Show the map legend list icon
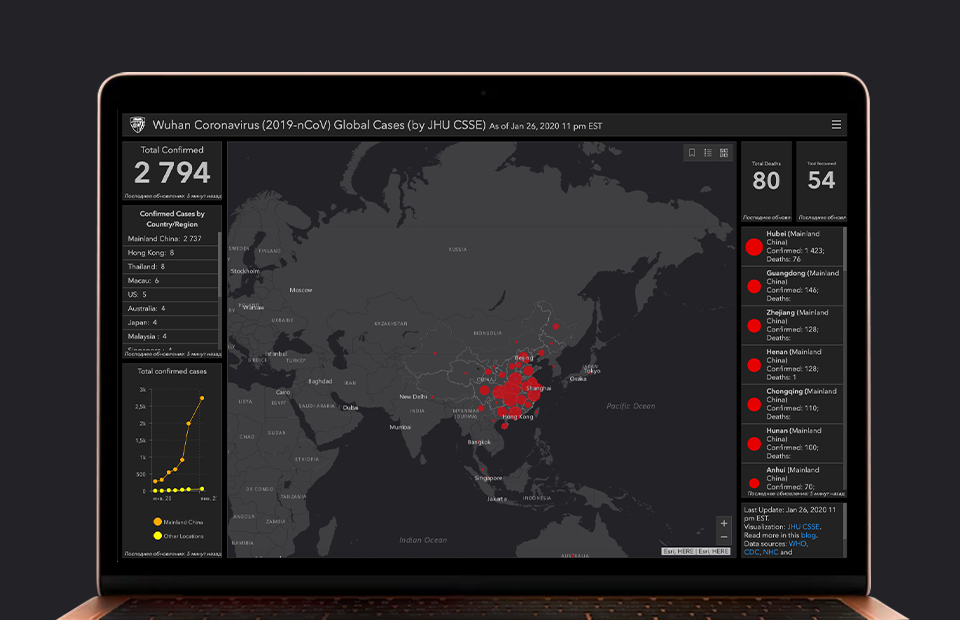Viewport: 960px width, 620px height. [708, 153]
